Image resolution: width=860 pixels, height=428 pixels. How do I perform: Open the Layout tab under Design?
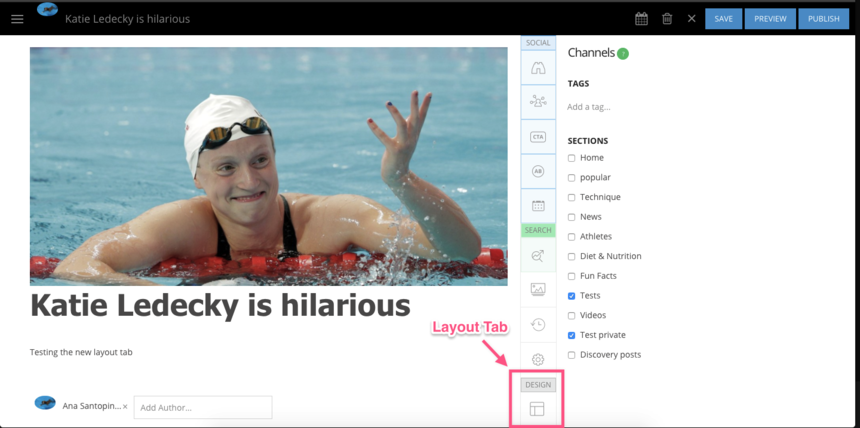538,408
